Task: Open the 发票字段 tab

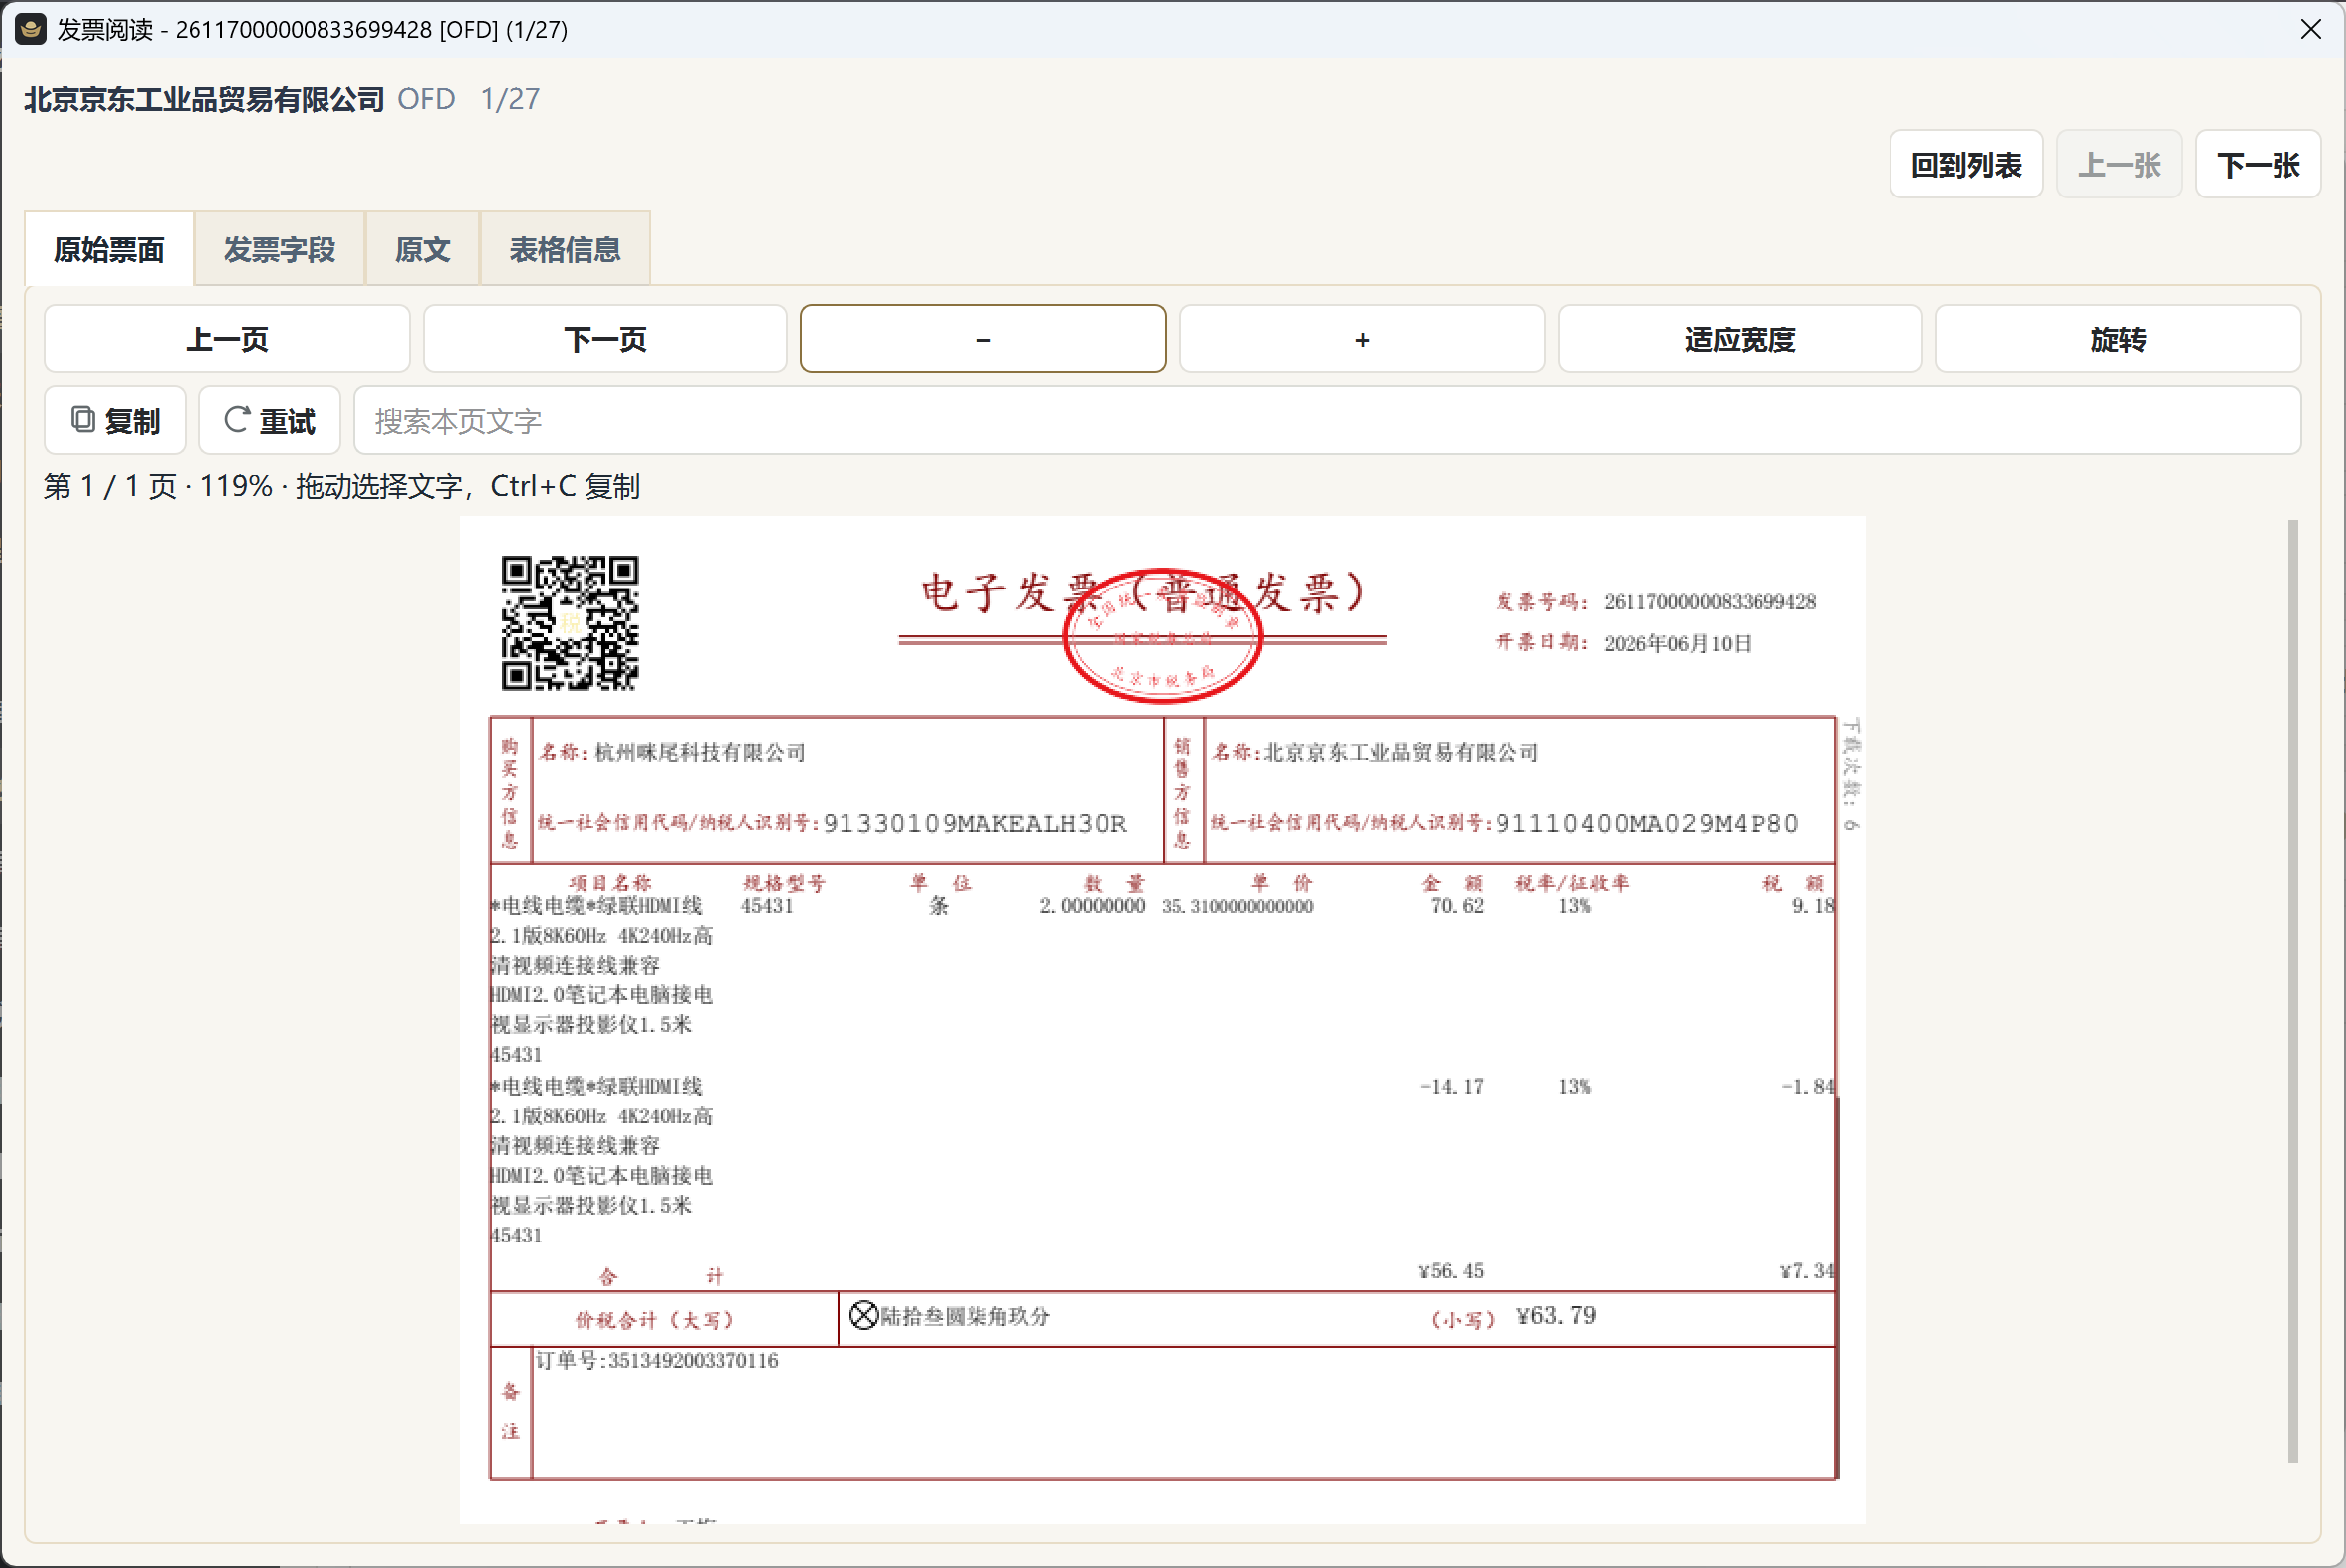Action: point(279,249)
